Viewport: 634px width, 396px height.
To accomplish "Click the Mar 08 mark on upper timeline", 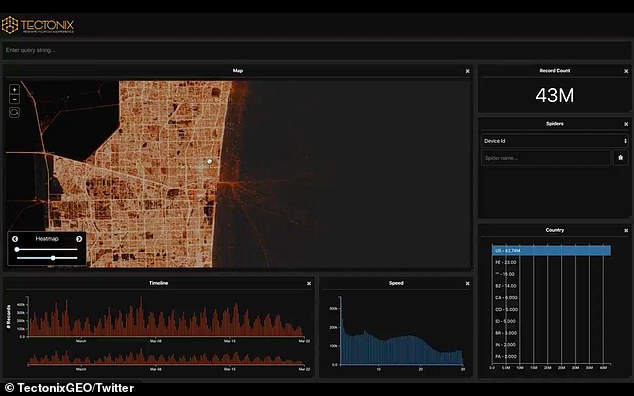I will 156,341.
